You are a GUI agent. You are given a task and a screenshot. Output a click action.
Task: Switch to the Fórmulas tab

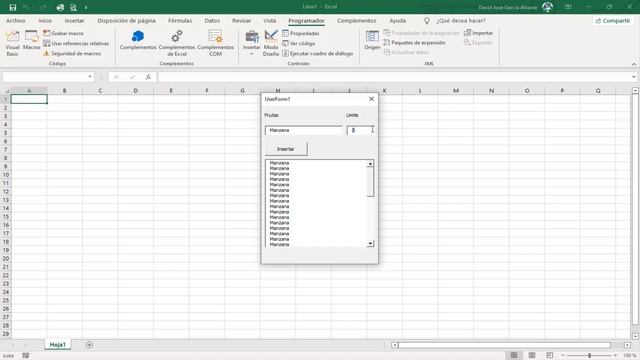[x=180, y=20]
